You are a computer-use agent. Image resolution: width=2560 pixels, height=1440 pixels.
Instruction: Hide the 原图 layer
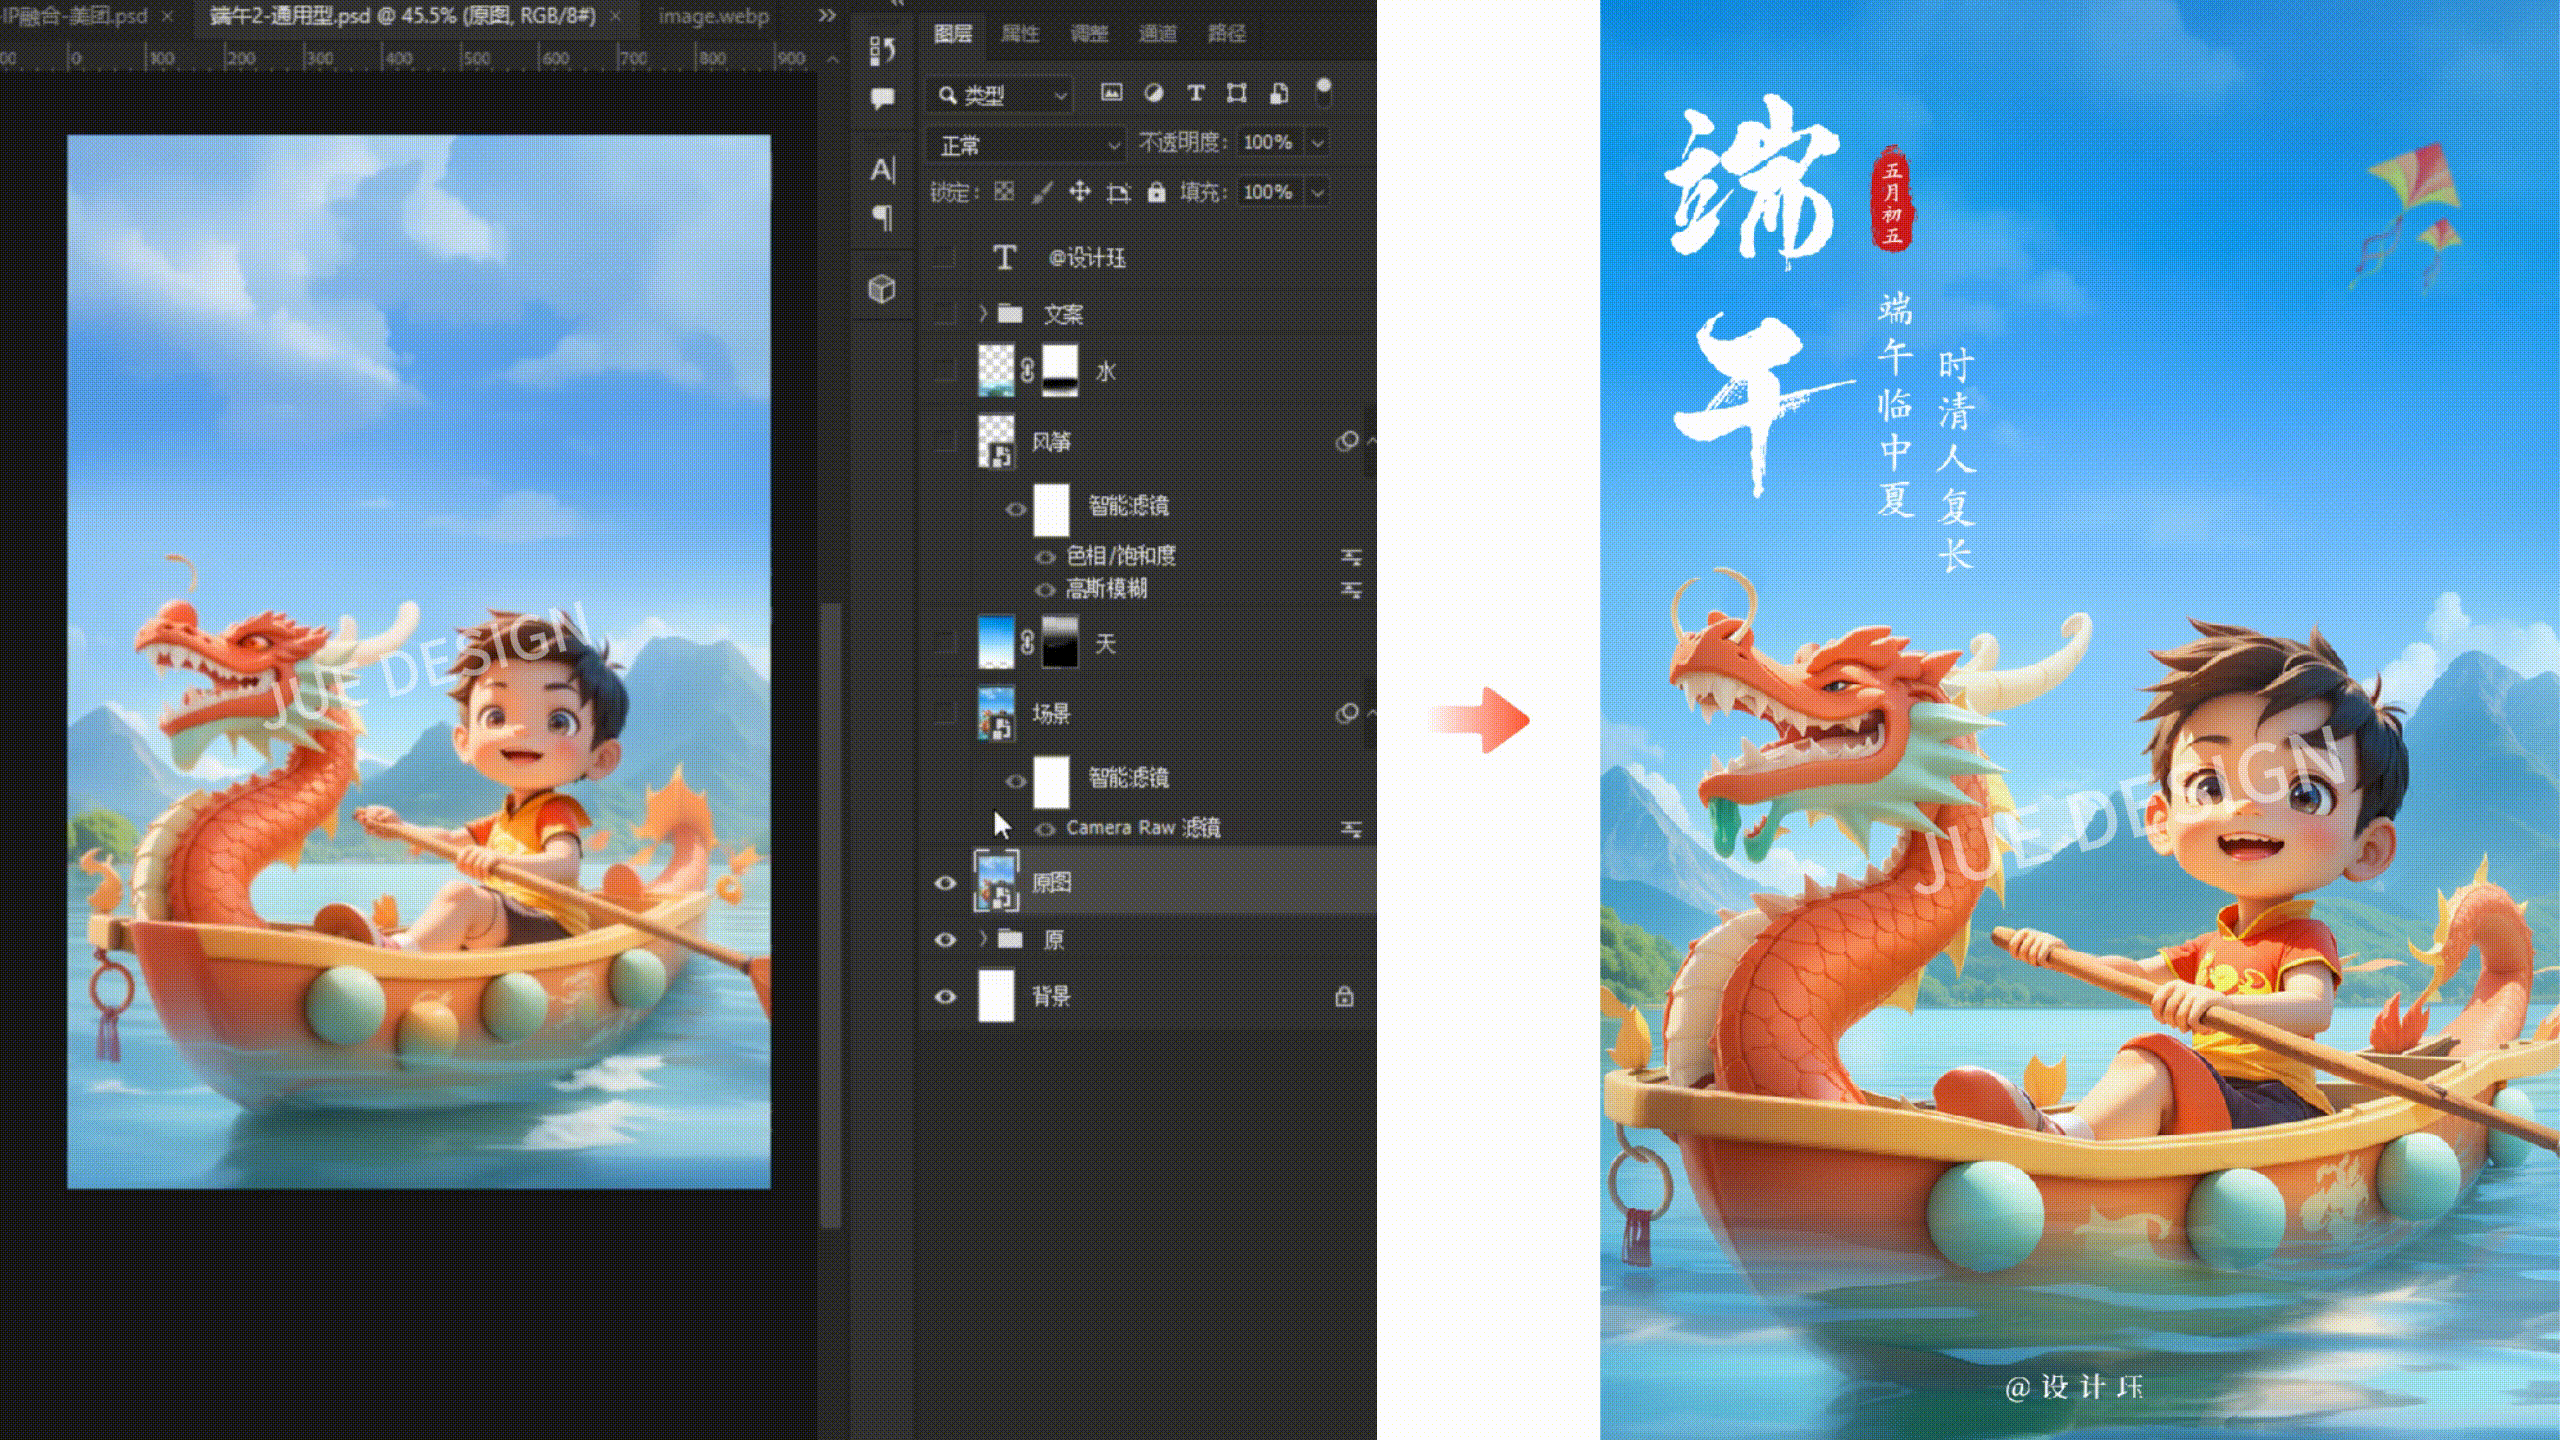pos(945,883)
